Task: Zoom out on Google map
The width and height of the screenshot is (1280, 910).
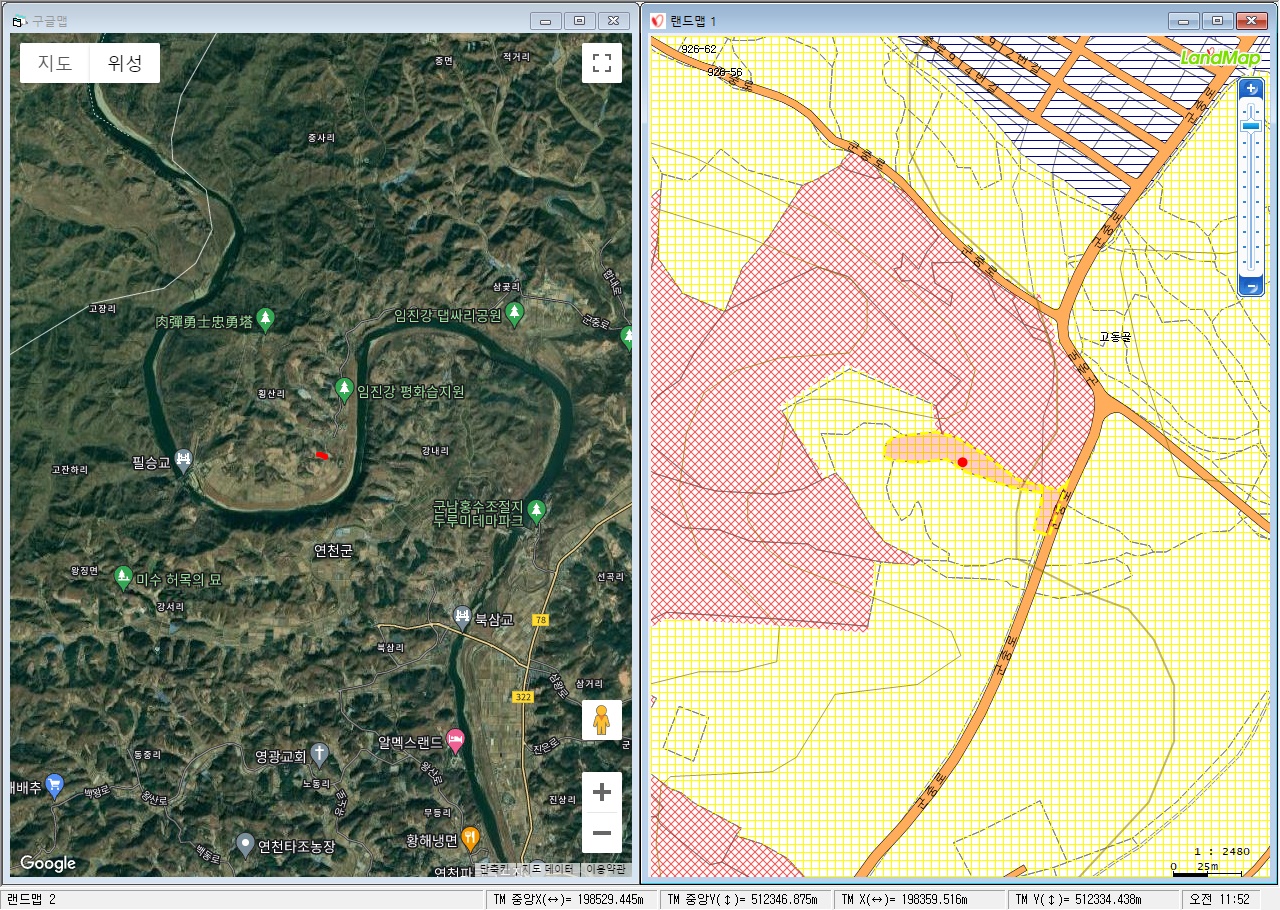Action: pos(601,832)
